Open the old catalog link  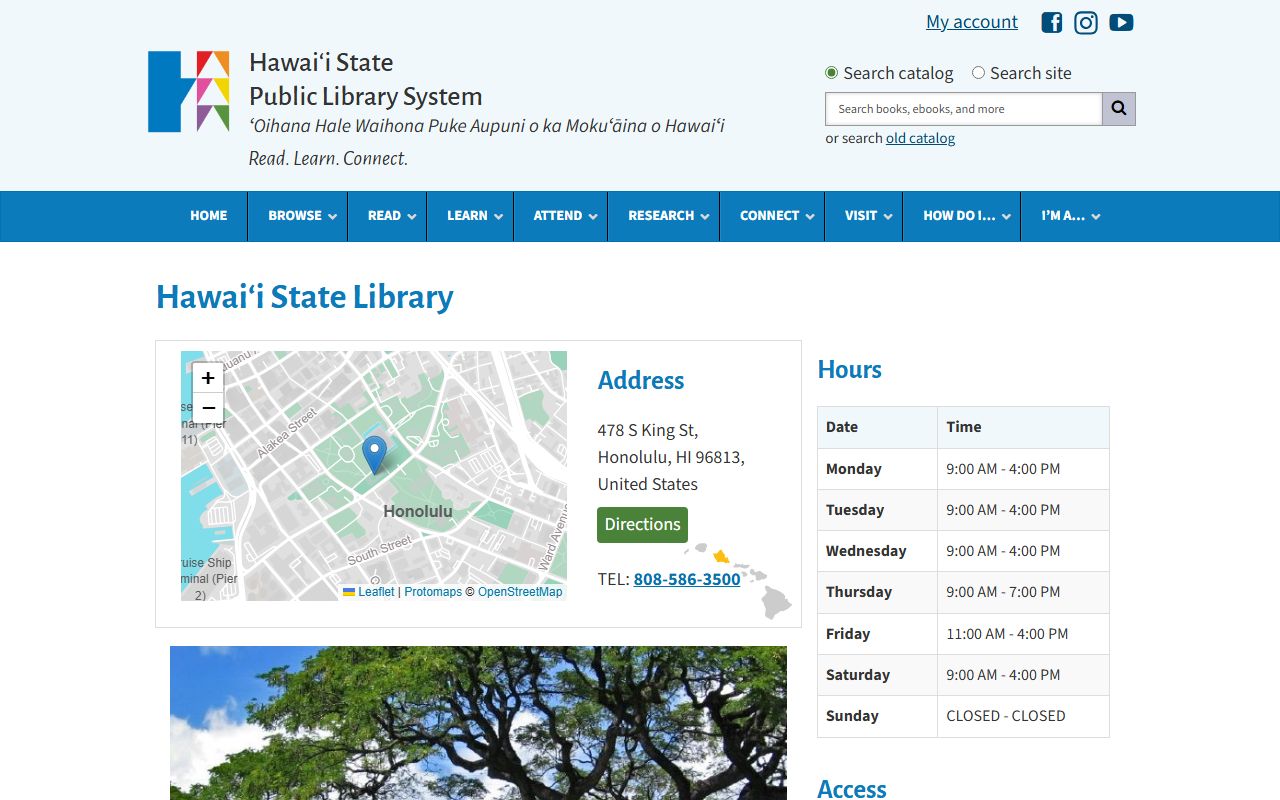[920, 138]
